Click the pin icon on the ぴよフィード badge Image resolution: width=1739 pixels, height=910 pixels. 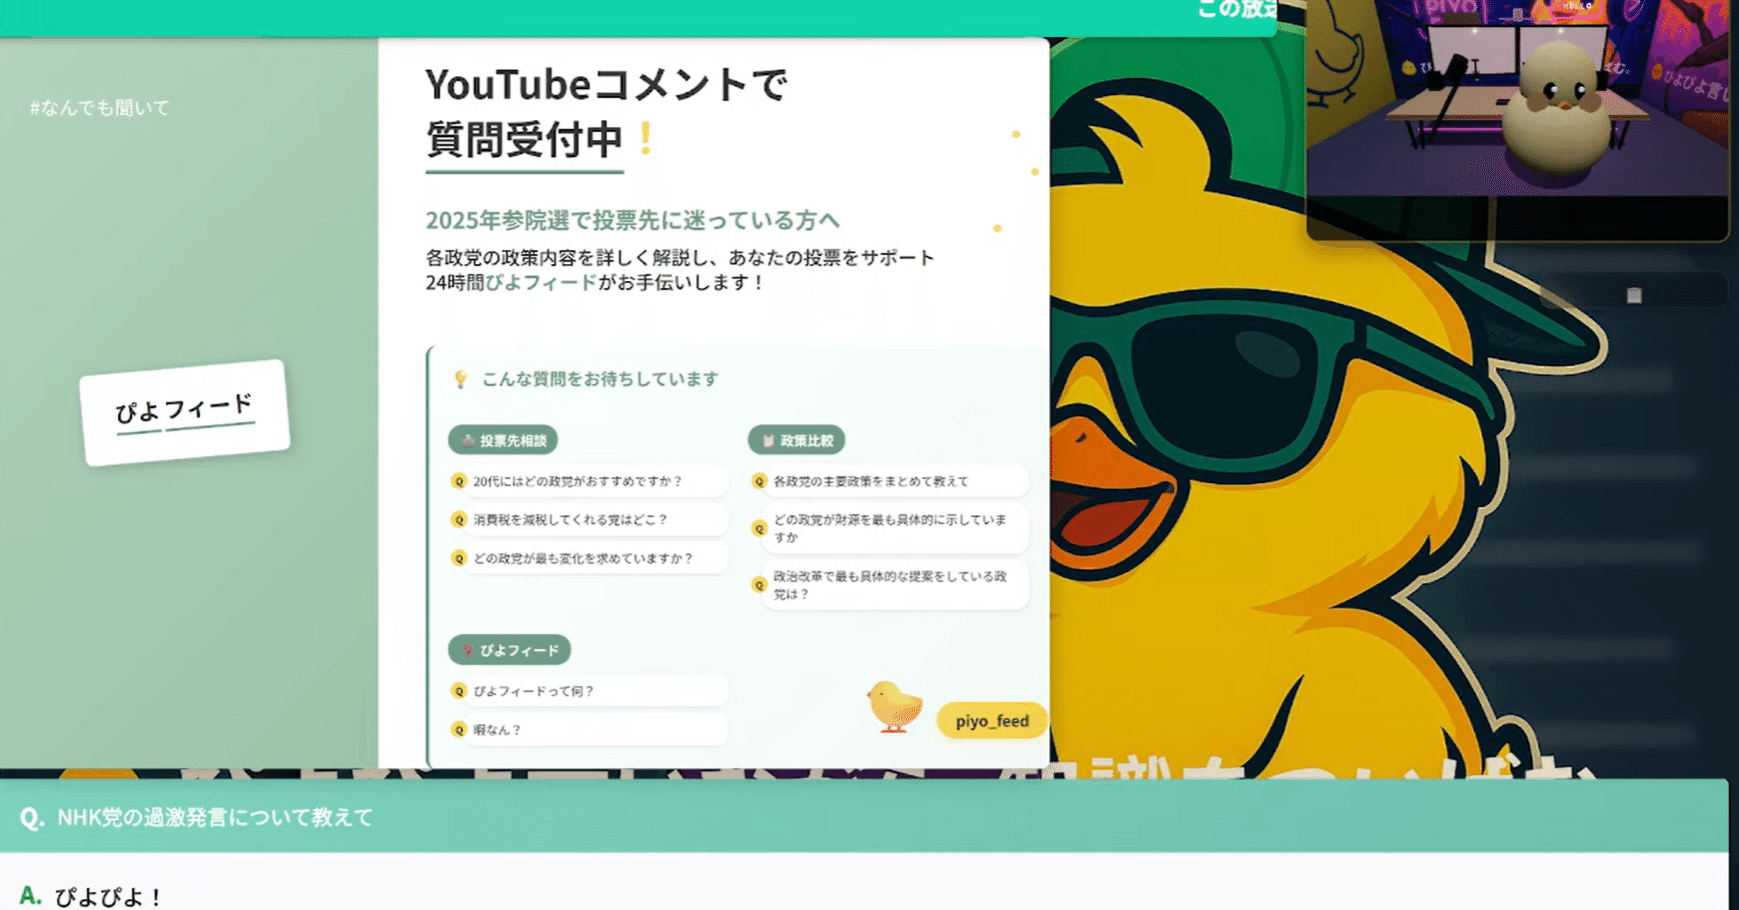point(470,649)
